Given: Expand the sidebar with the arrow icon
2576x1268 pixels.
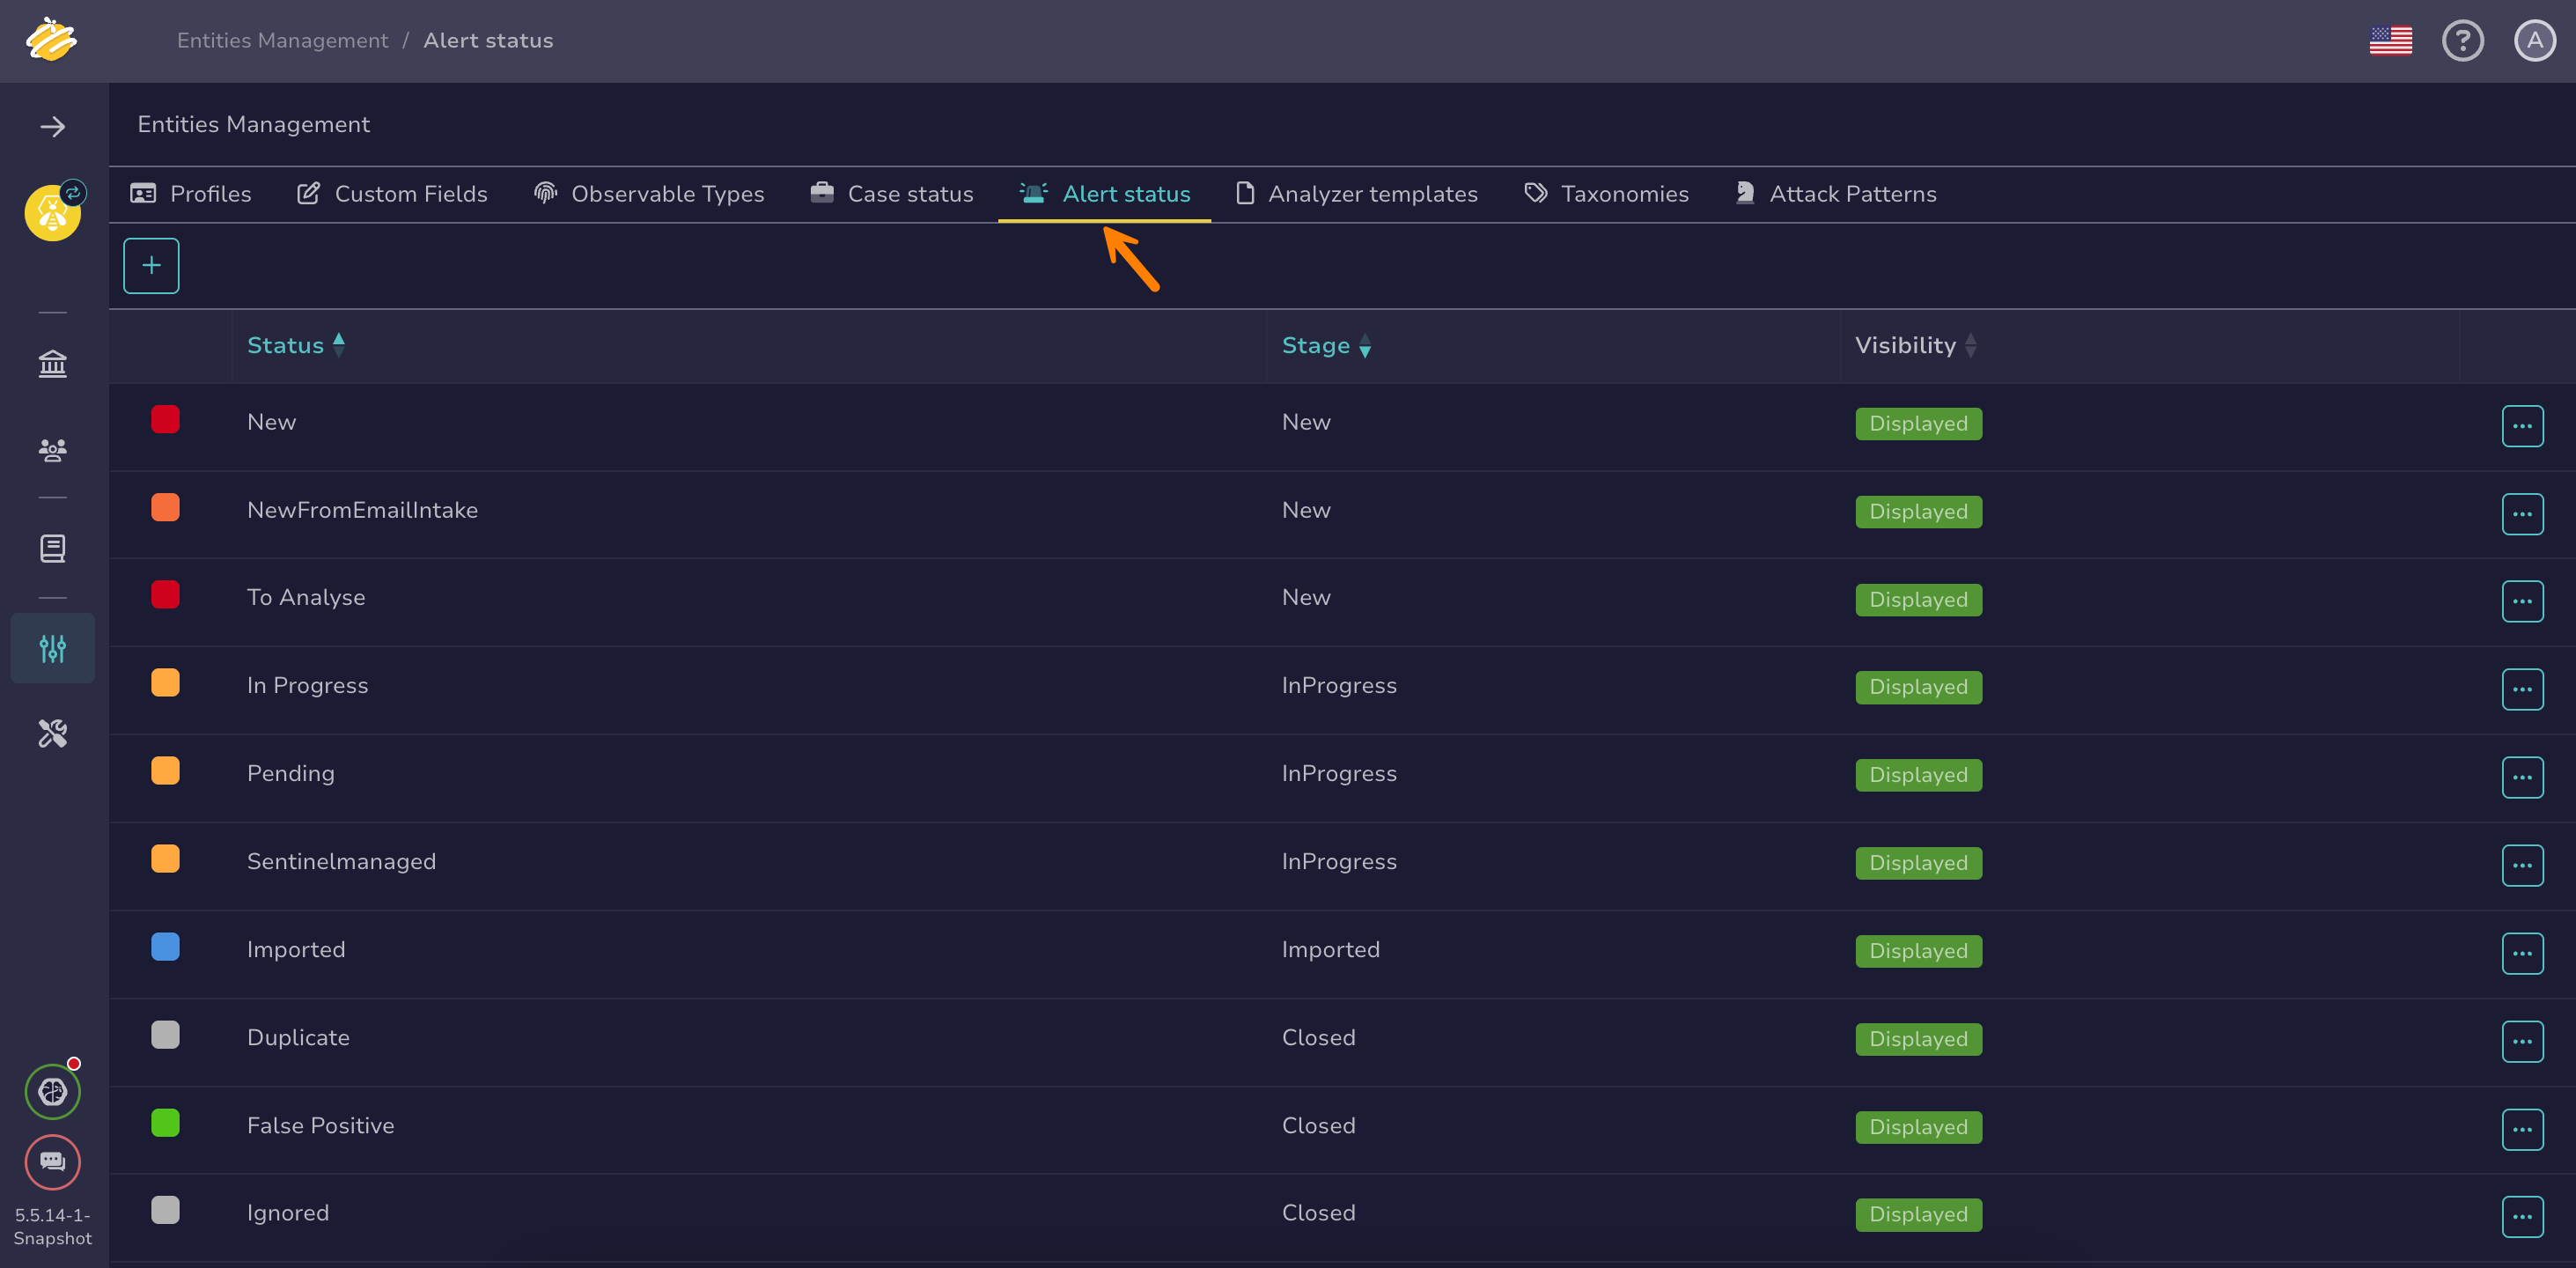Looking at the screenshot, I should (x=52, y=127).
